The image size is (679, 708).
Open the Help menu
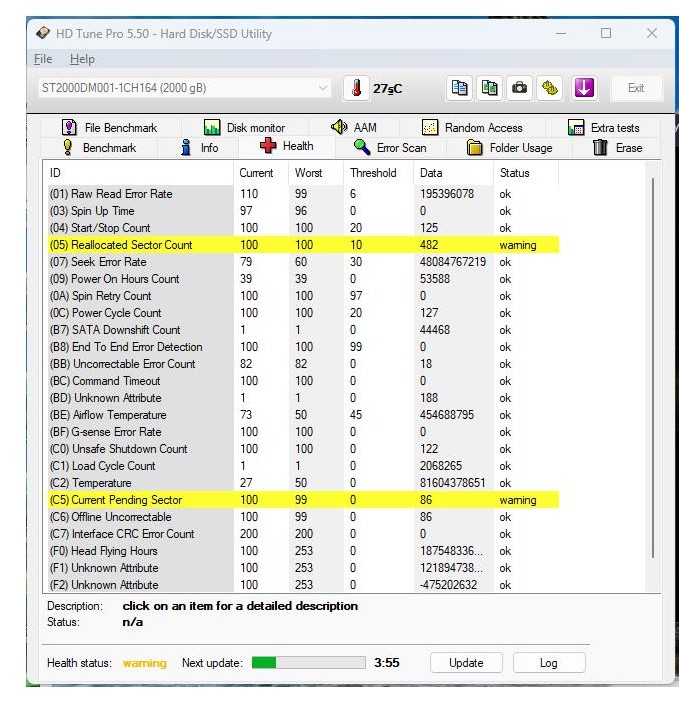(82, 59)
